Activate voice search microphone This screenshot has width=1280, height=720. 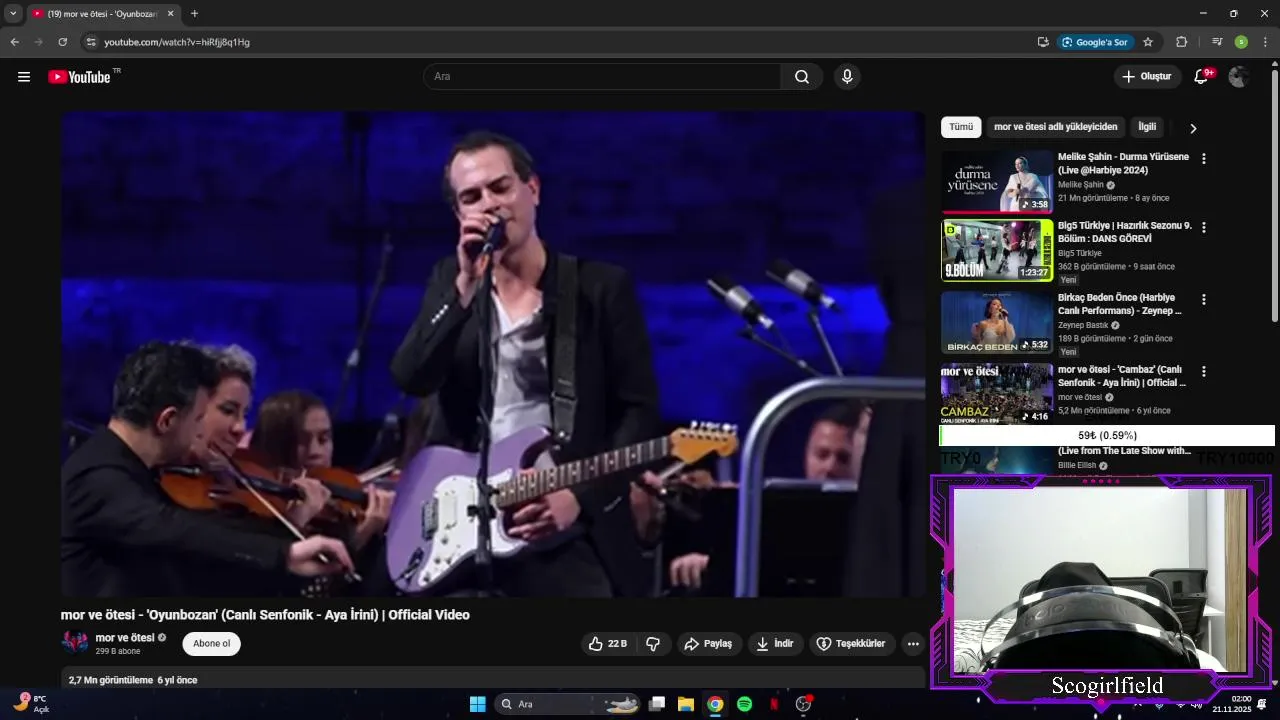point(847,77)
